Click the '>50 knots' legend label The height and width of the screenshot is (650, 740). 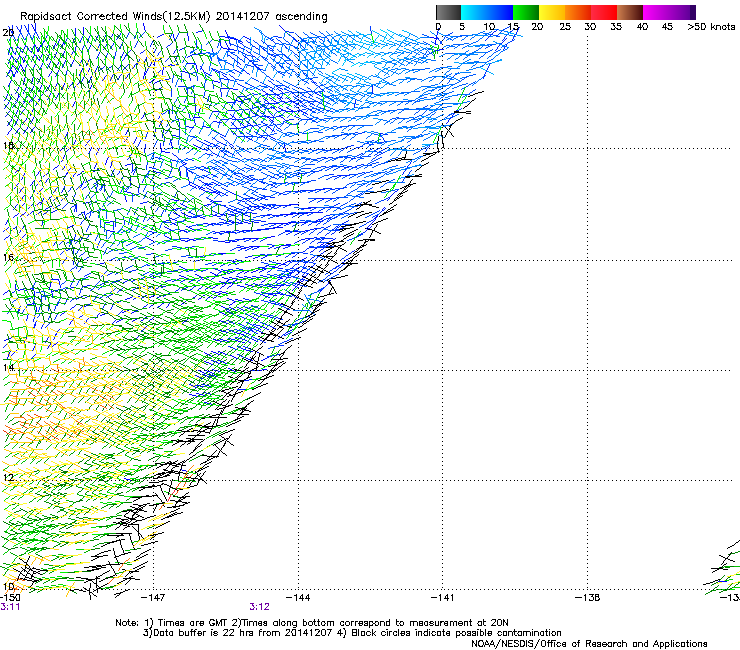711,27
